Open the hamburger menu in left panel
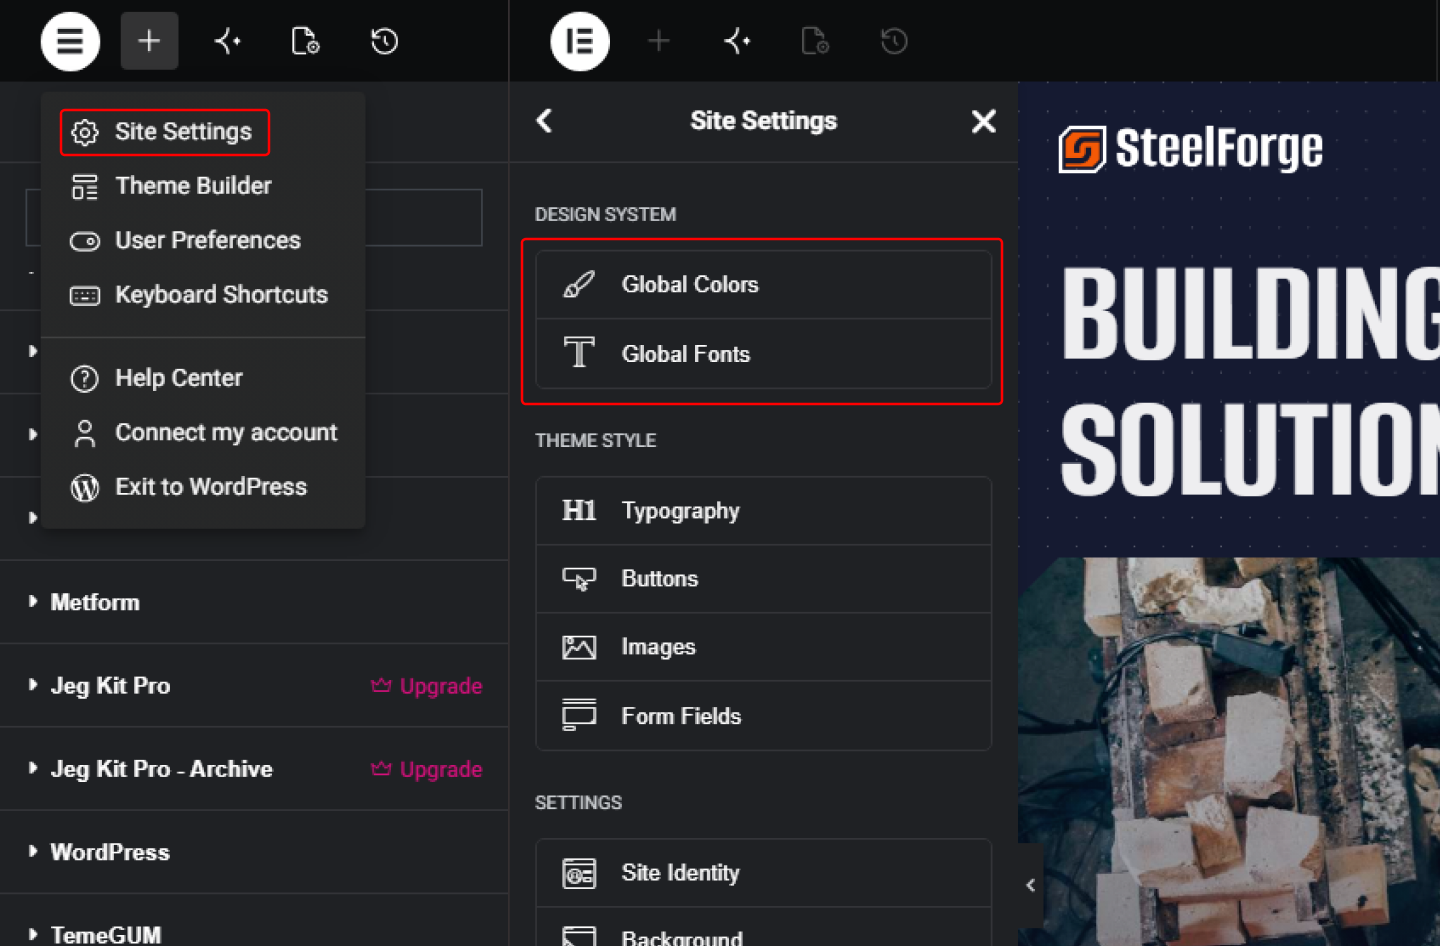The height and width of the screenshot is (946, 1440). coord(70,41)
